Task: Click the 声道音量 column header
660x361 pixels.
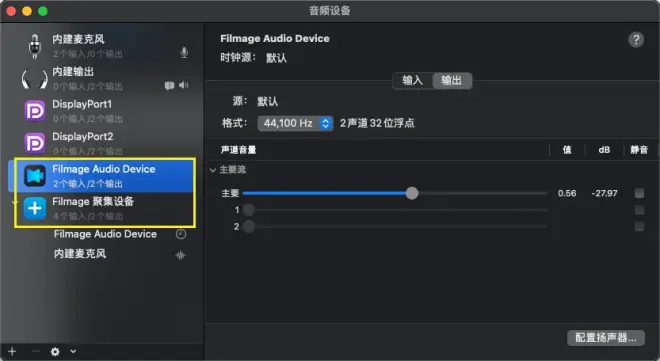Action: [238, 150]
